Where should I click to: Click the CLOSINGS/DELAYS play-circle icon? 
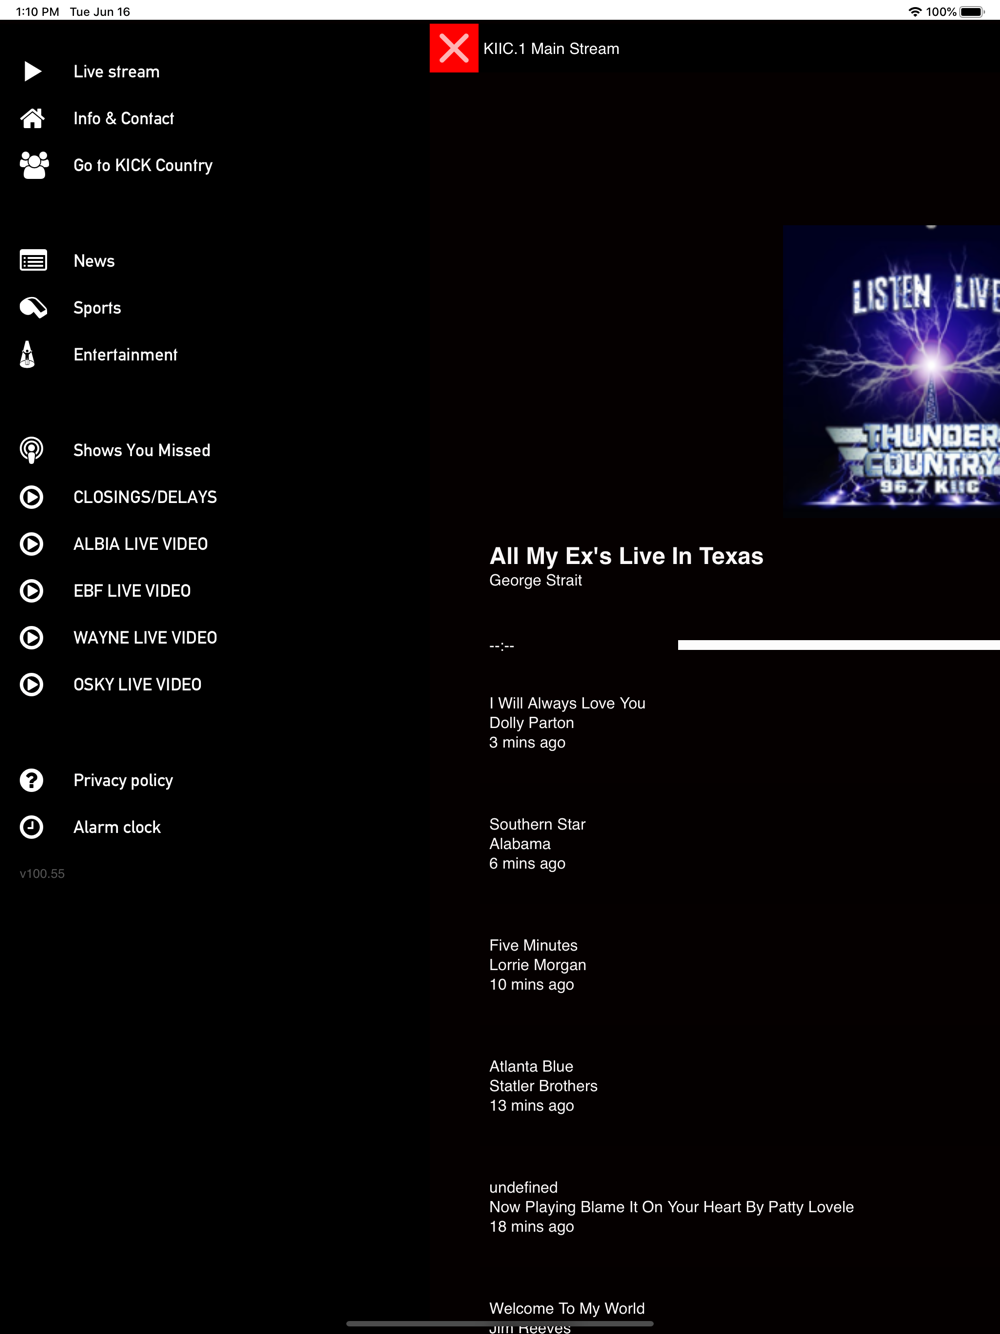(32, 497)
